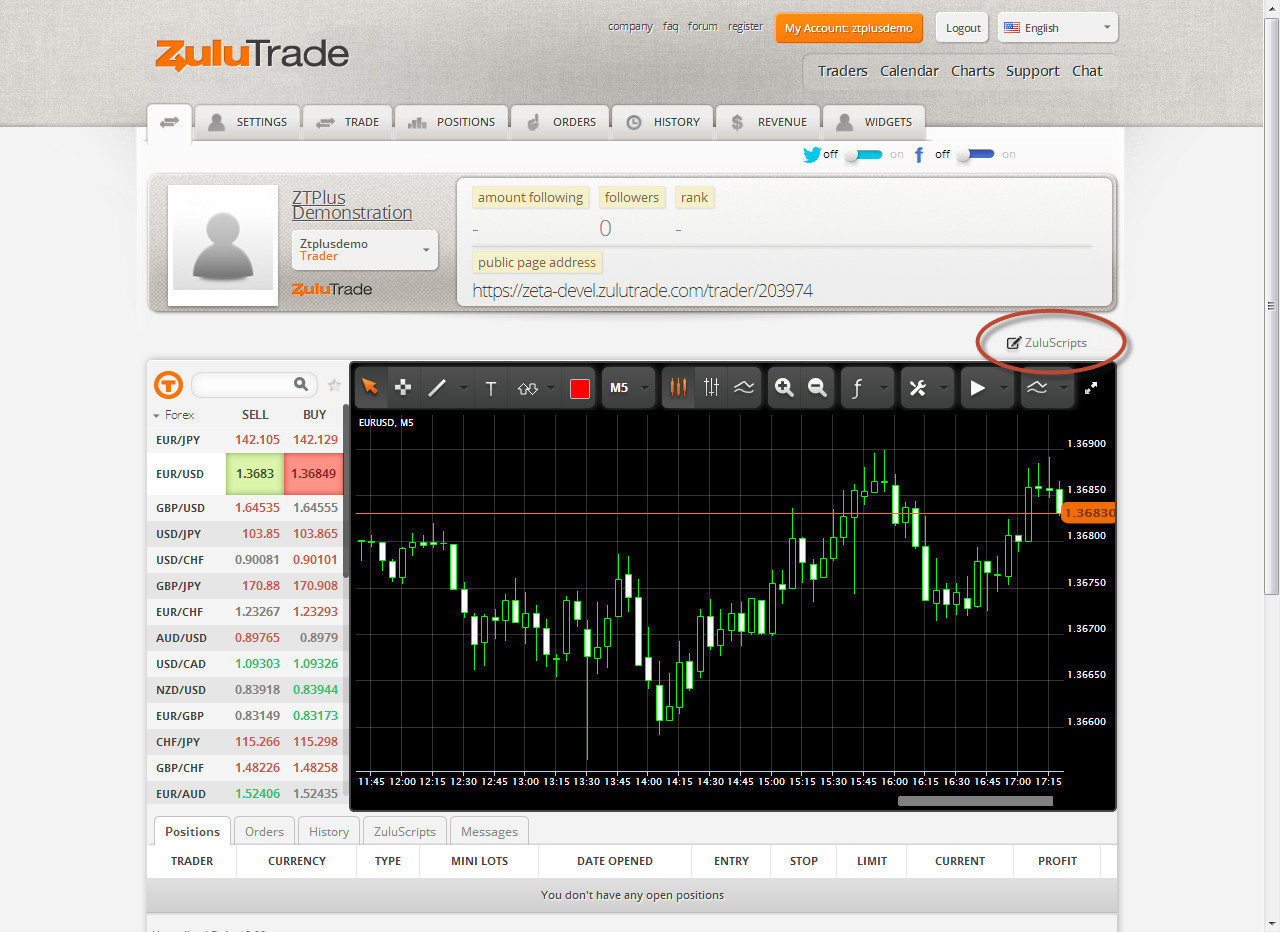Choose the text annotation tool
This screenshot has width=1280, height=932.
point(490,388)
